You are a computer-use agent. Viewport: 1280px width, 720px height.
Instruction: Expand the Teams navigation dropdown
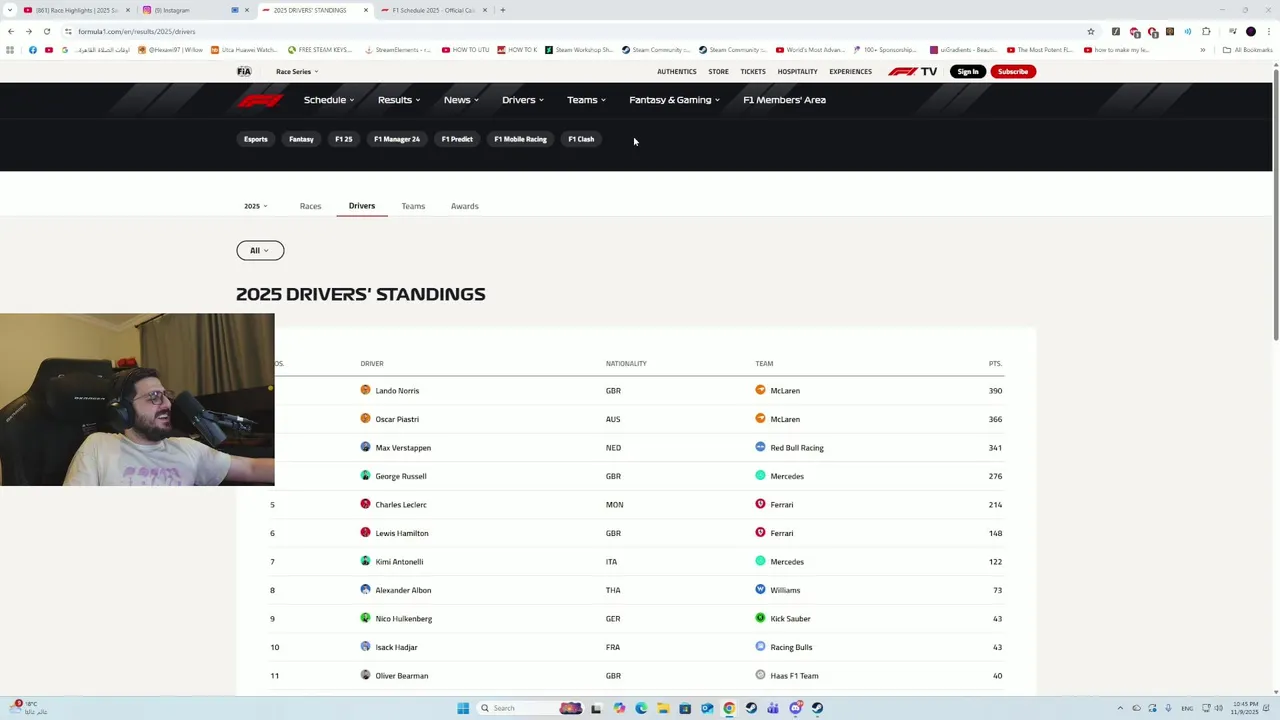(x=586, y=100)
